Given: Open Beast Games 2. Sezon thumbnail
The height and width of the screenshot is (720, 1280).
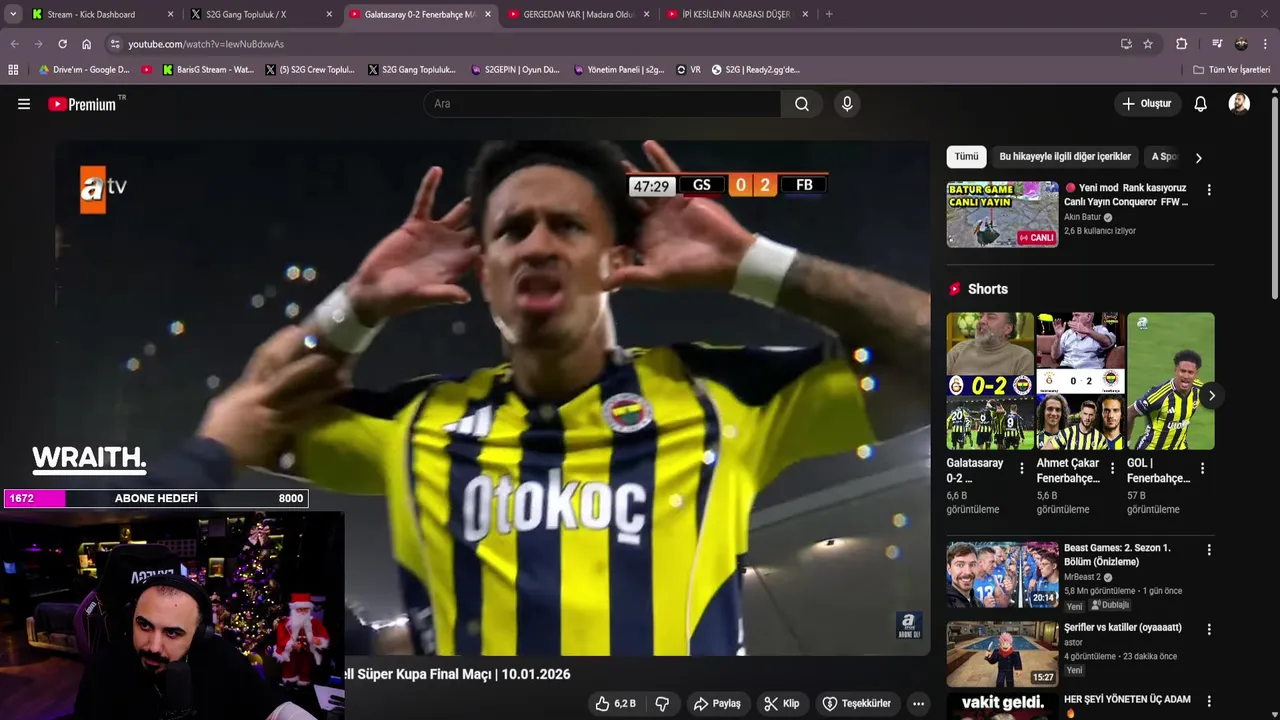Looking at the screenshot, I should point(1002,575).
